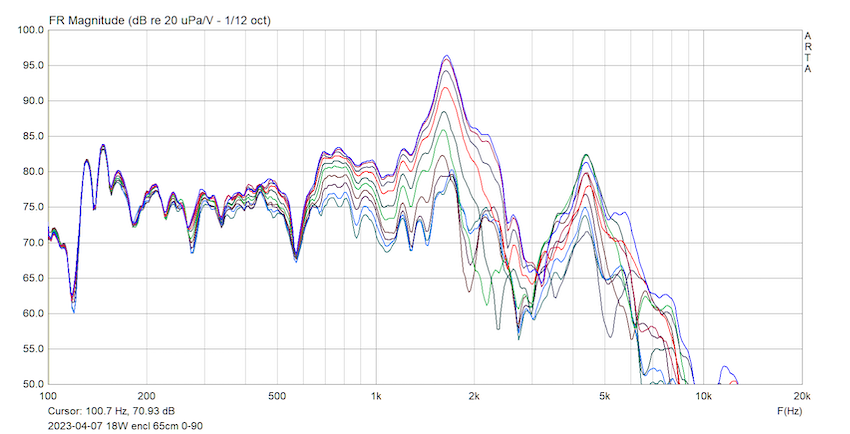Click the vertical ARTA label
The width and height of the screenshot is (850, 434).
tap(807, 52)
